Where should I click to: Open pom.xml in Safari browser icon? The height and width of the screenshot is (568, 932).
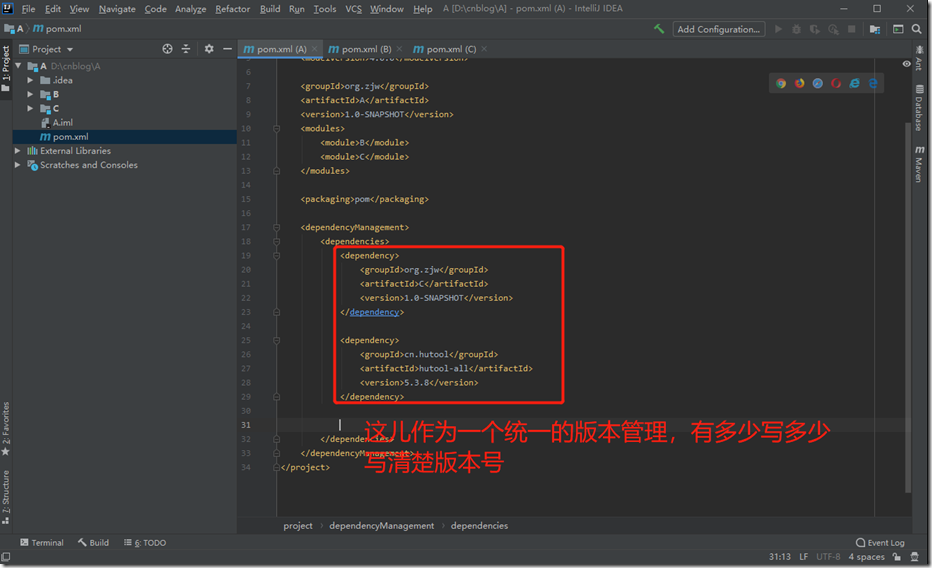click(818, 83)
